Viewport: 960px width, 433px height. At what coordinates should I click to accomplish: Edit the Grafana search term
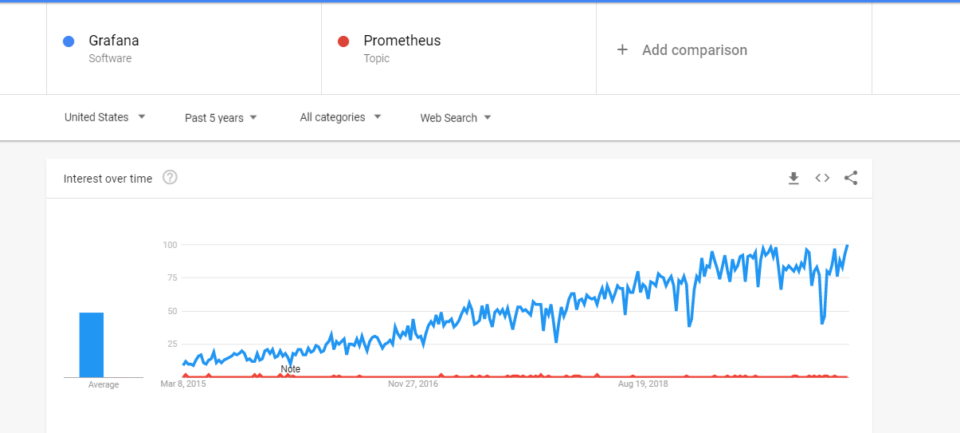pyautogui.click(x=114, y=40)
